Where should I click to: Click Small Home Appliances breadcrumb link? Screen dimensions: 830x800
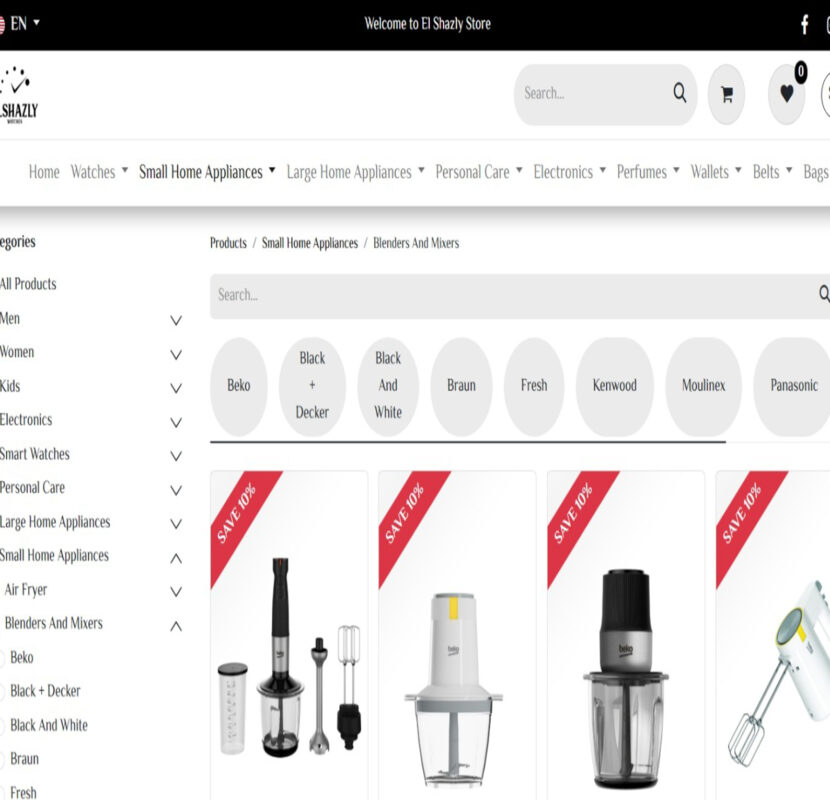click(310, 243)
